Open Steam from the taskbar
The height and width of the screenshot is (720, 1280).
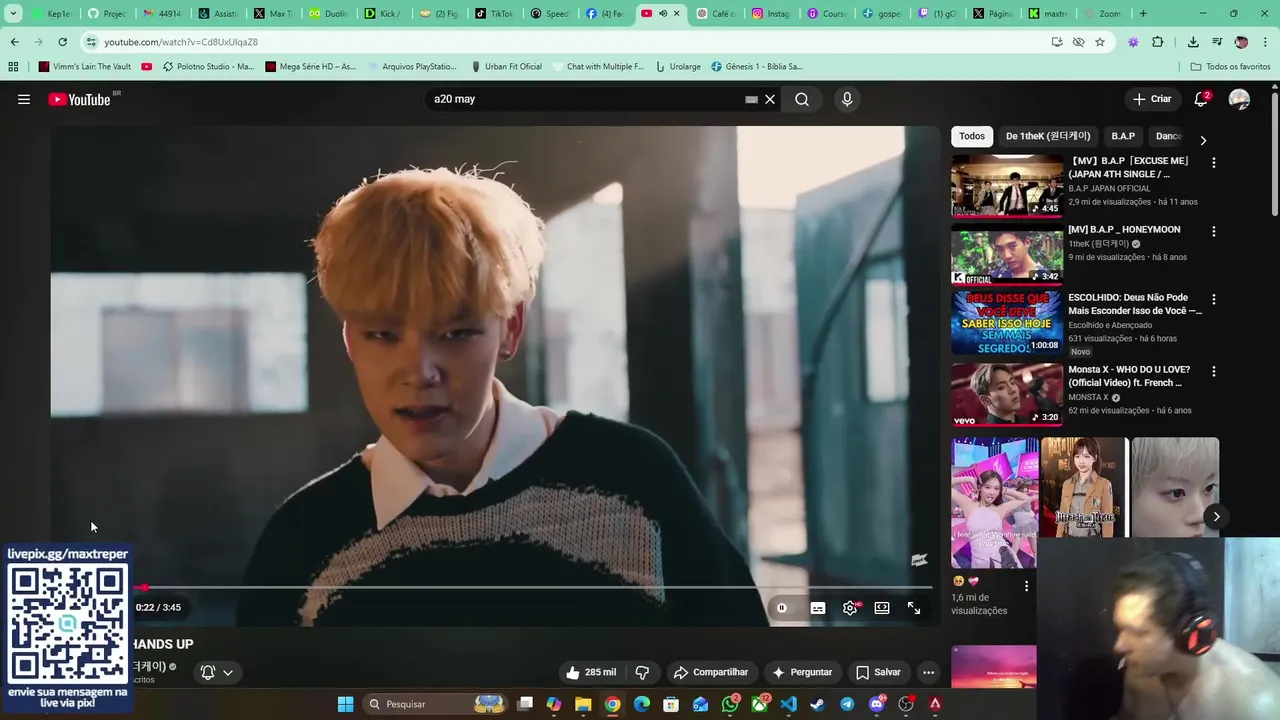(817, 704)
